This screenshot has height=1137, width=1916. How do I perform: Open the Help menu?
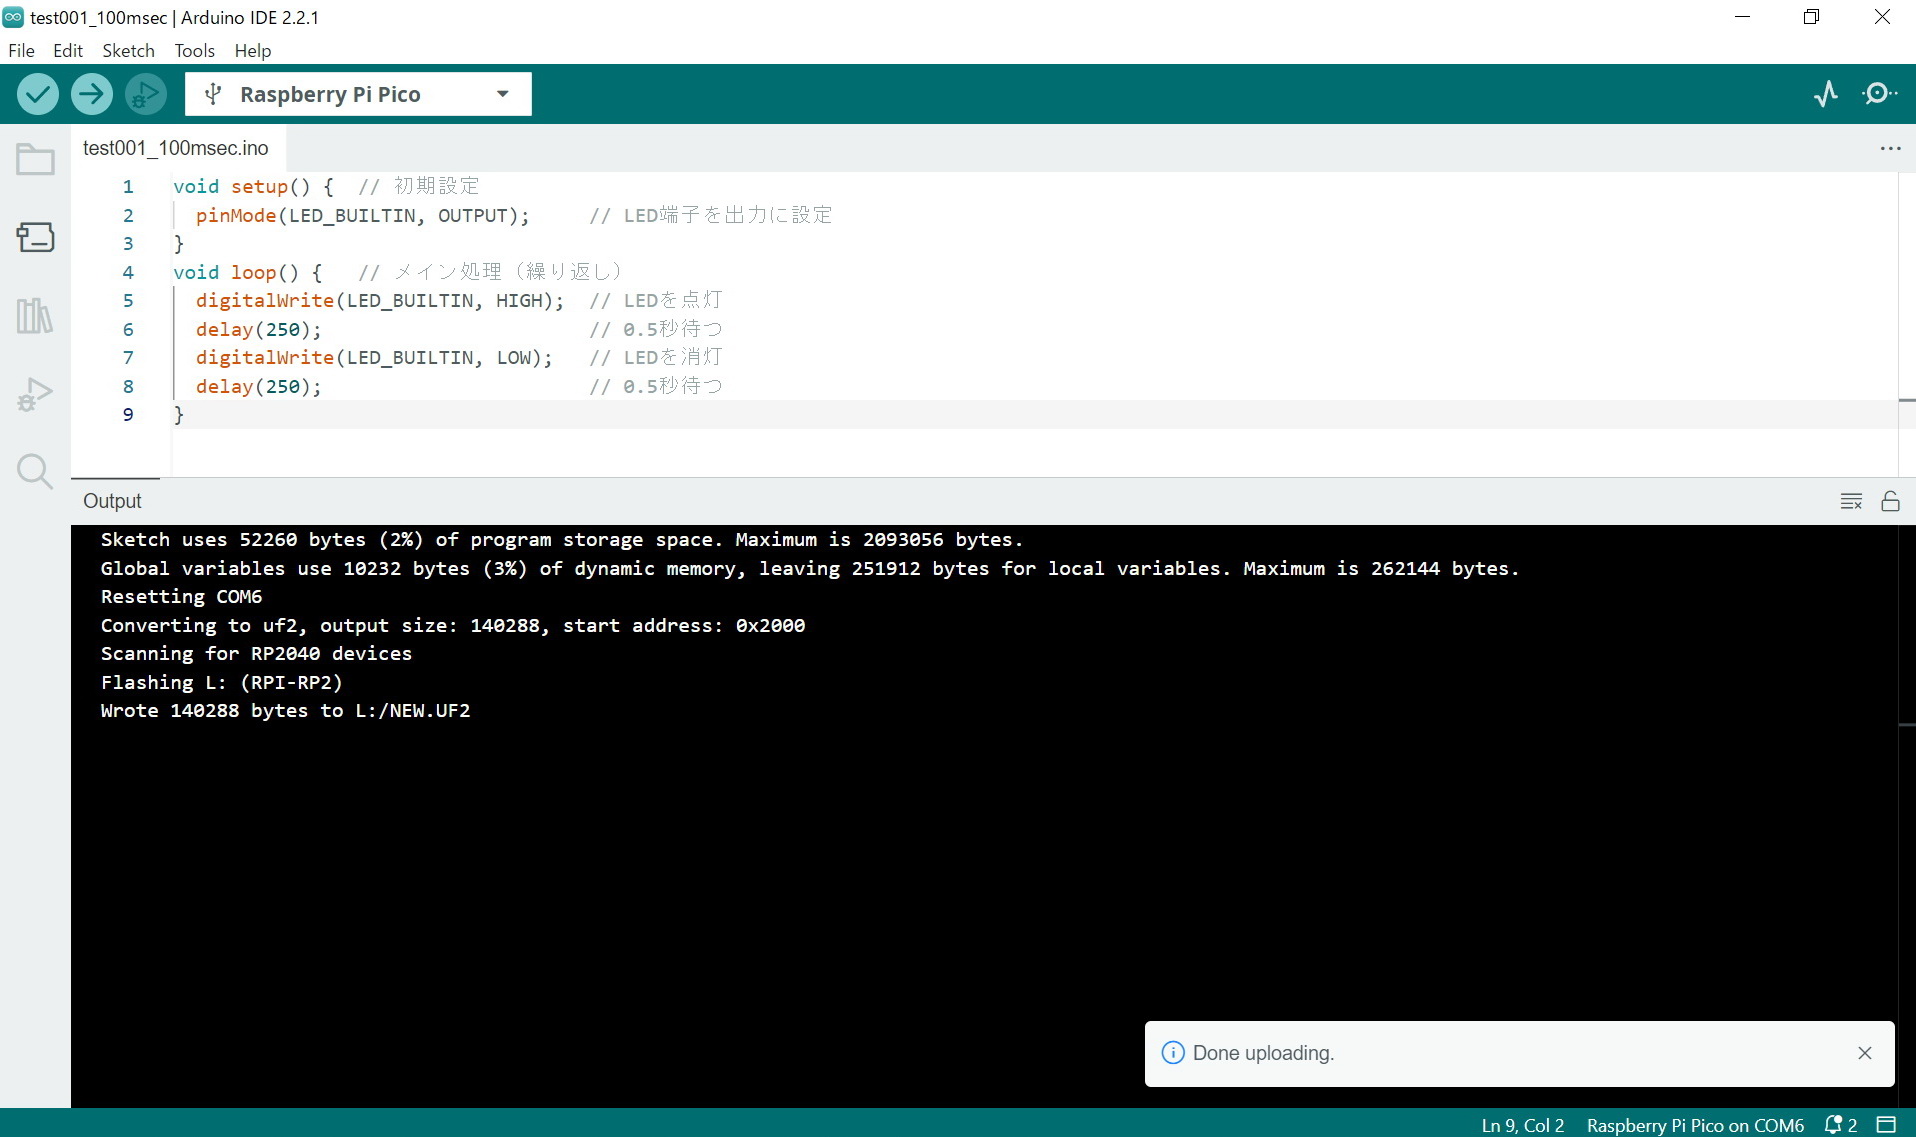click(x=253, y=50)
